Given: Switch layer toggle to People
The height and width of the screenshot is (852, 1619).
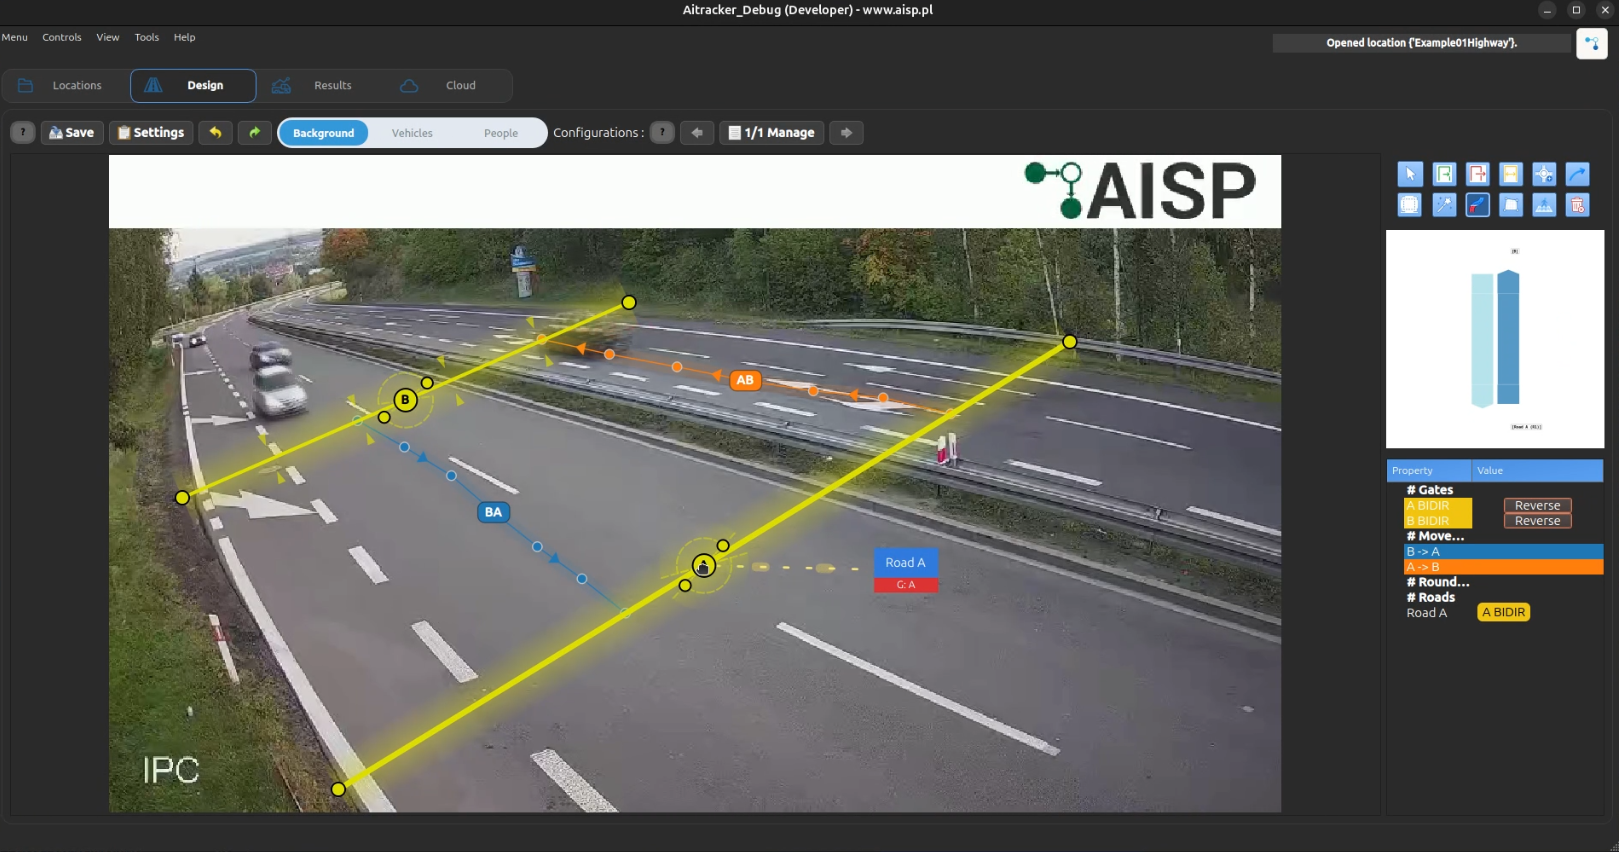Looking at the screenshot, I should click(x=501, y=133).
